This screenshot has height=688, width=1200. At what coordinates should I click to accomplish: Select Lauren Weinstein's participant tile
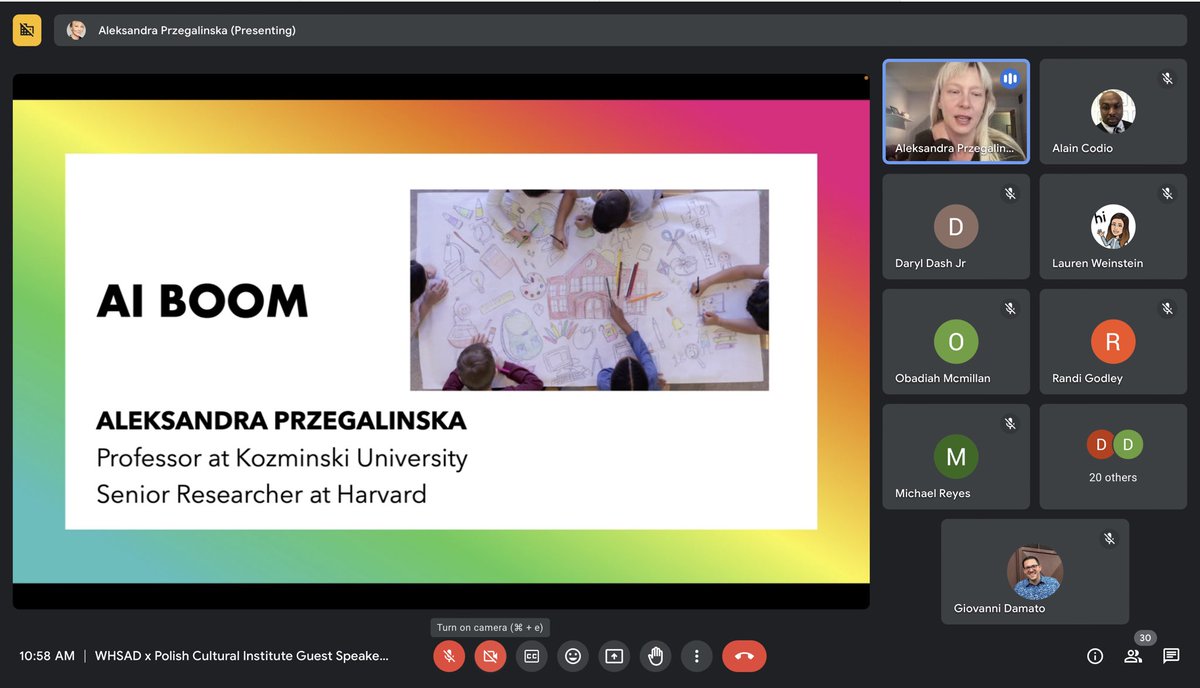tap(1113, 227)
